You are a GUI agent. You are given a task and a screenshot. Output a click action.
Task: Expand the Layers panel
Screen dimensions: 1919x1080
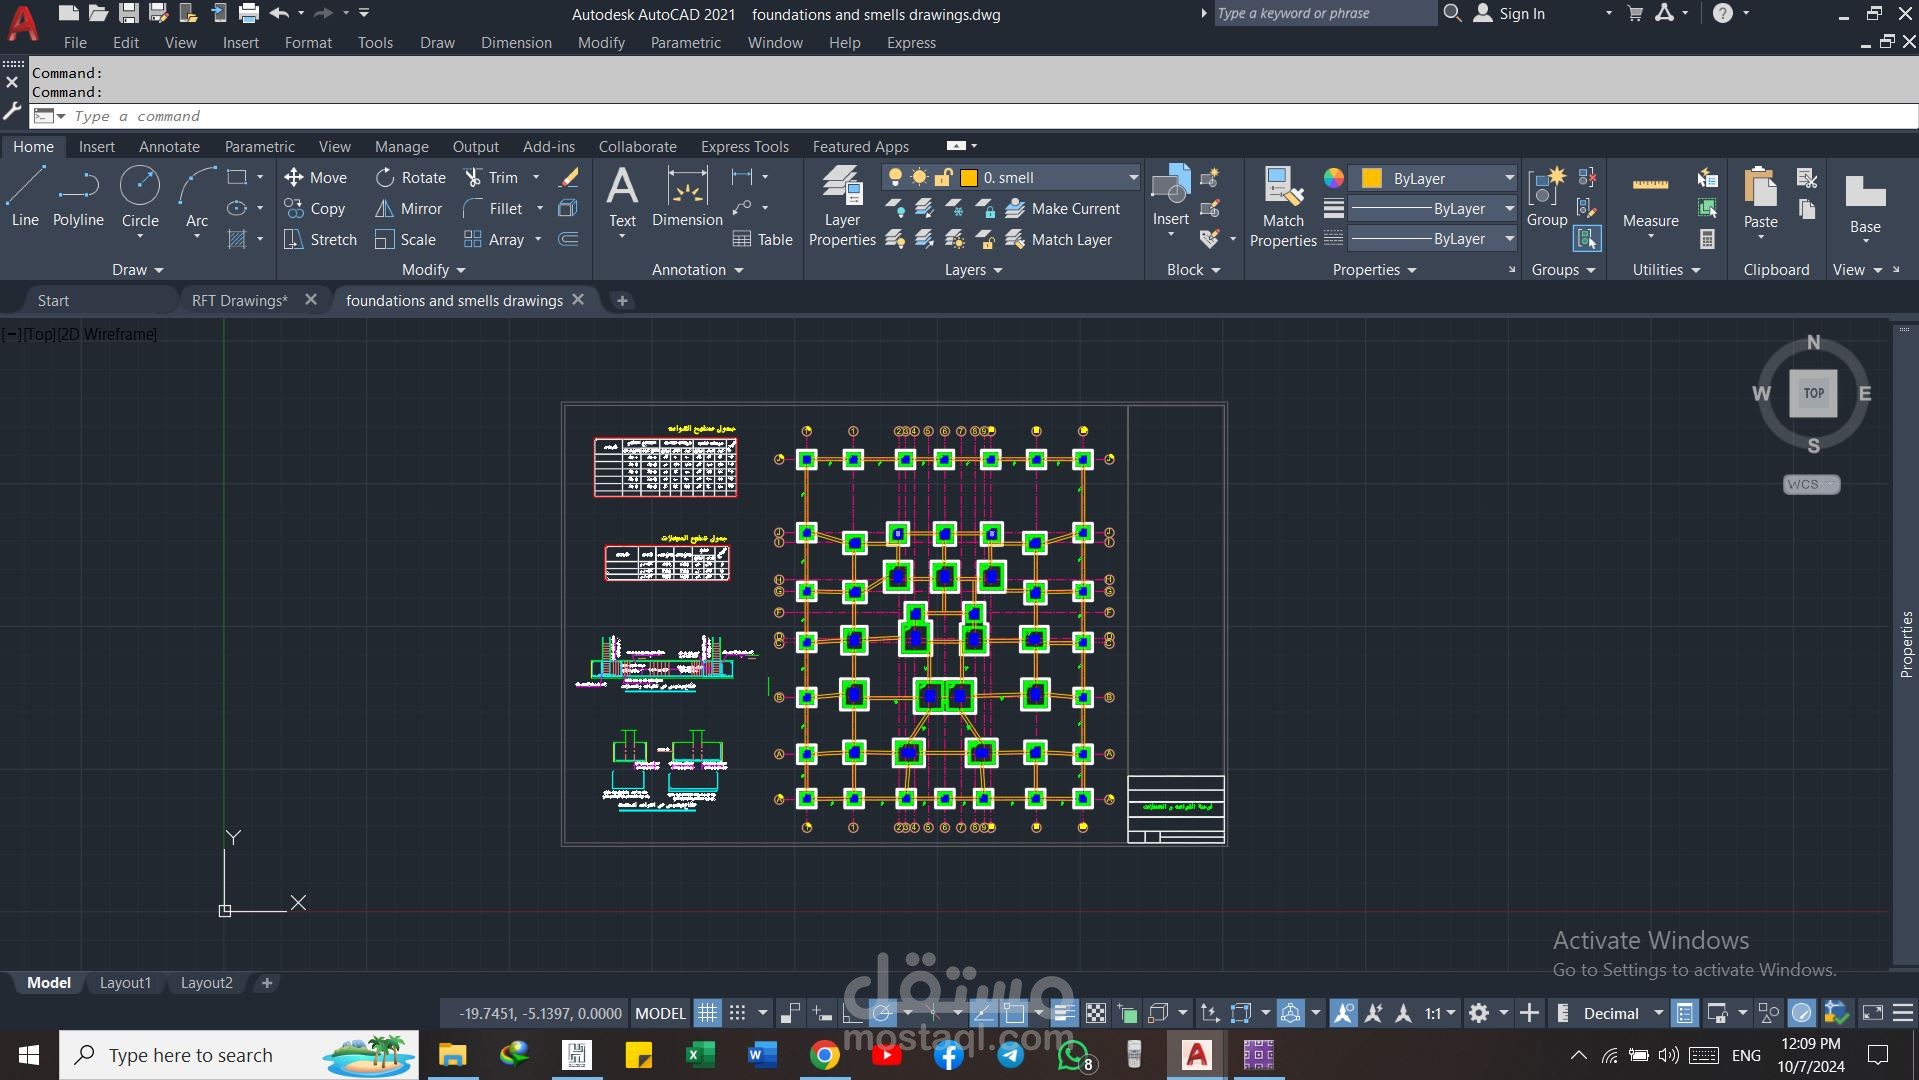click(x=973, y=269)
